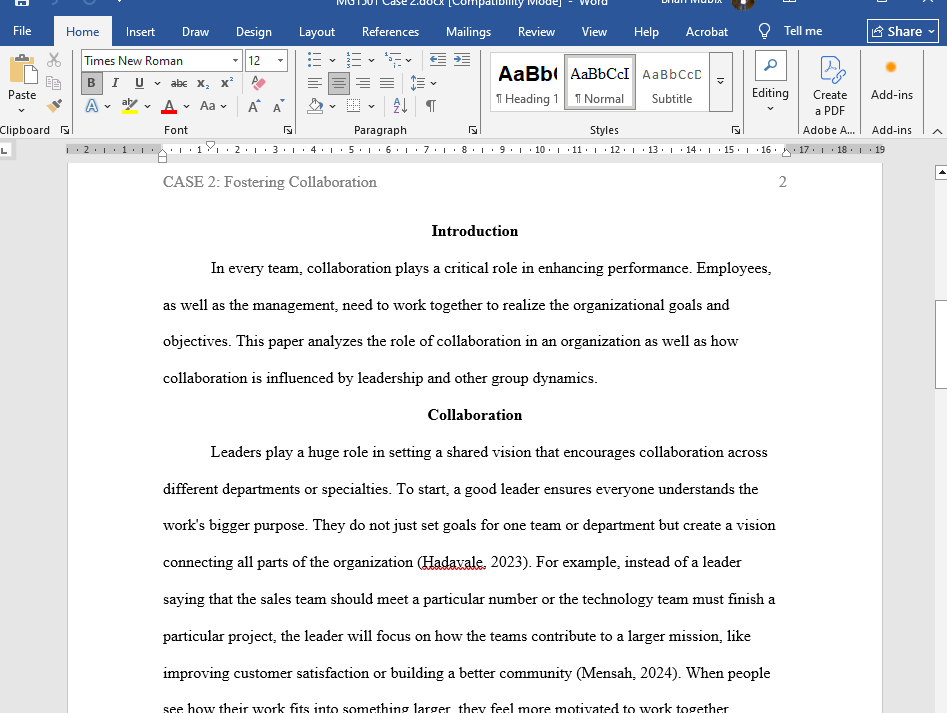The image size is (947, 713).
Task: Open the Font dialog launcher
Action: point(288,130)
